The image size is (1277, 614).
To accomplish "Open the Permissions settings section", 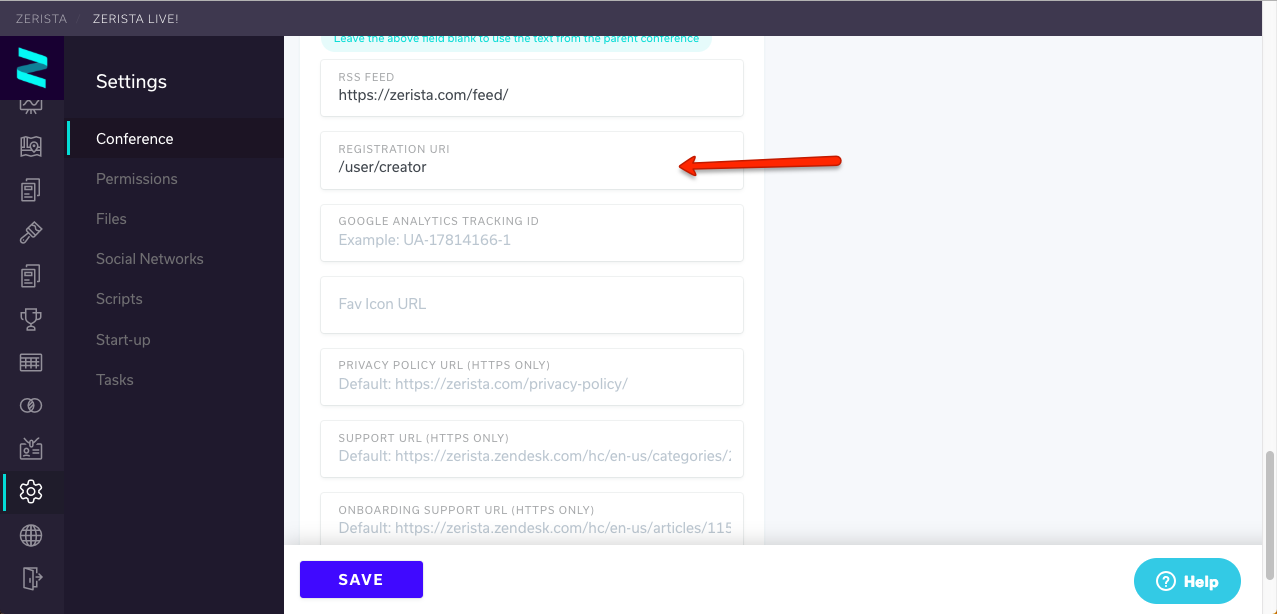I will (x=137, y=179).
